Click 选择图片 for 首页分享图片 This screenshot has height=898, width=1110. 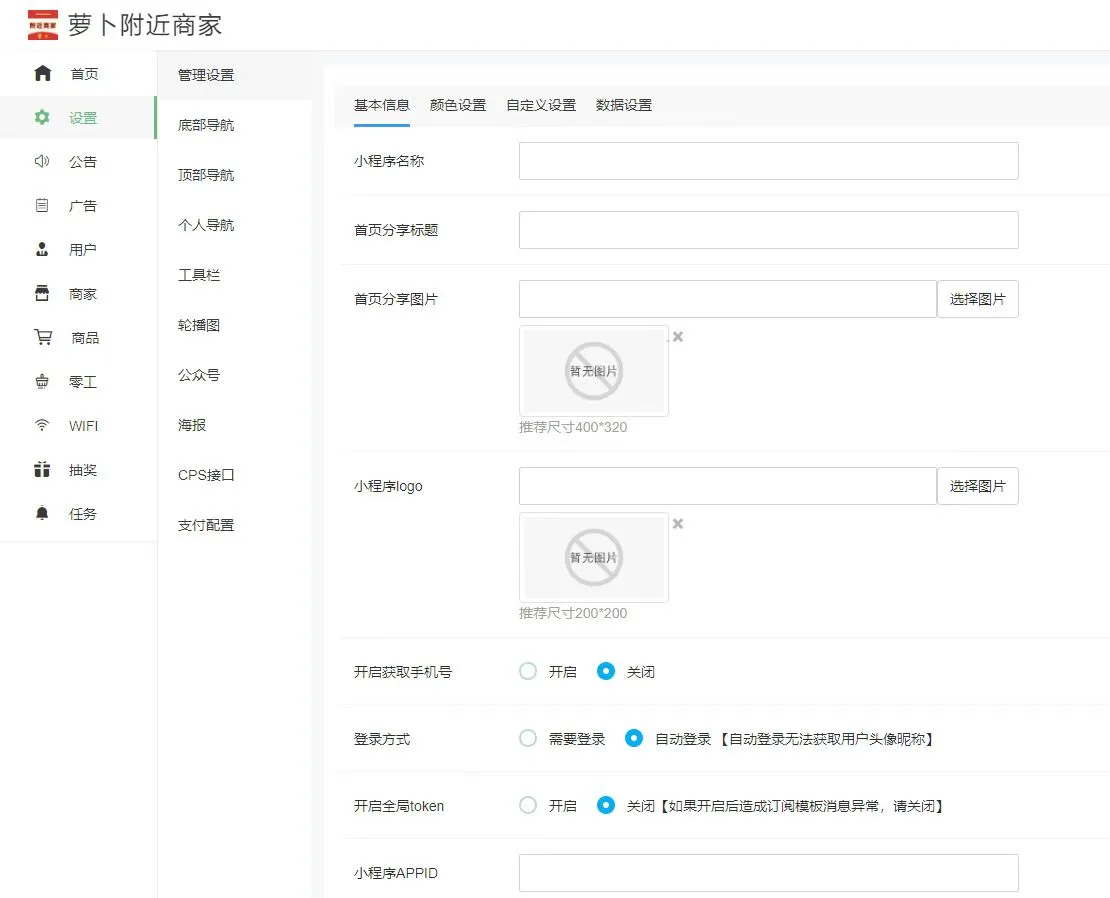[x=977, y=298]
